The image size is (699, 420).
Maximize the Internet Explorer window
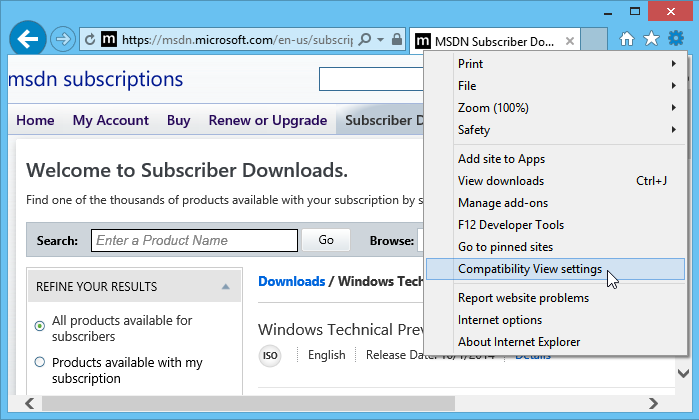pos(635,12)
